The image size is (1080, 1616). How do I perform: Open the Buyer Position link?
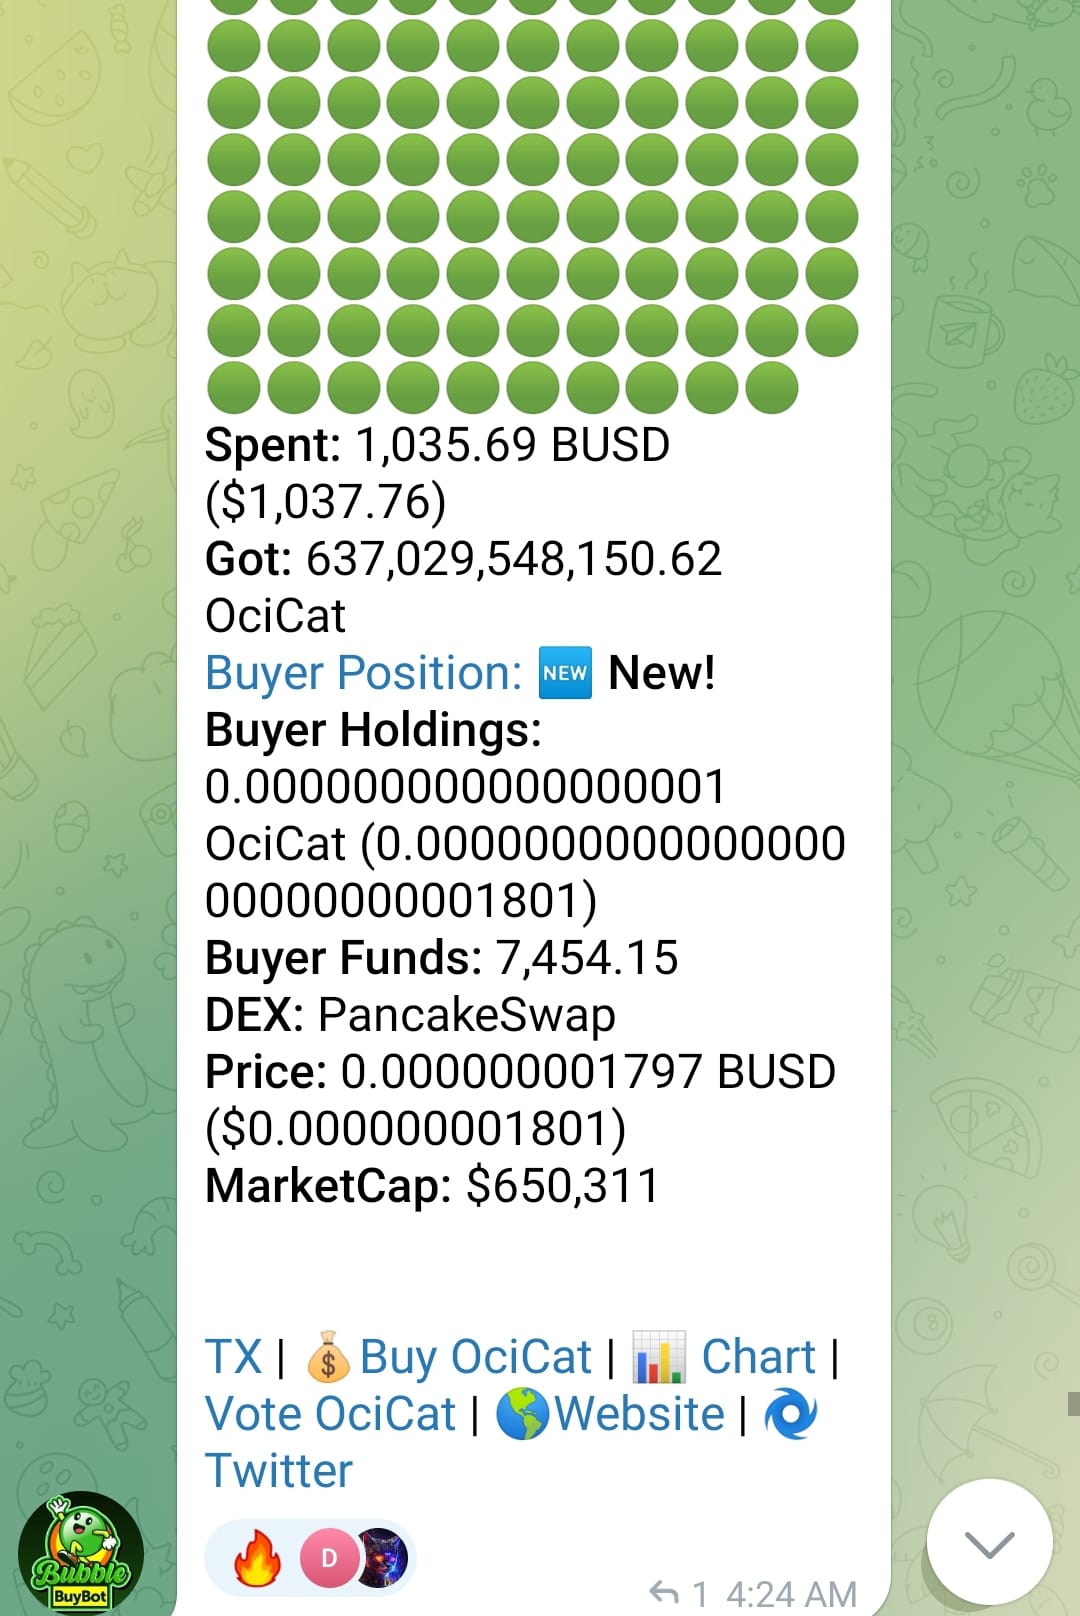(x=363, y=673)
